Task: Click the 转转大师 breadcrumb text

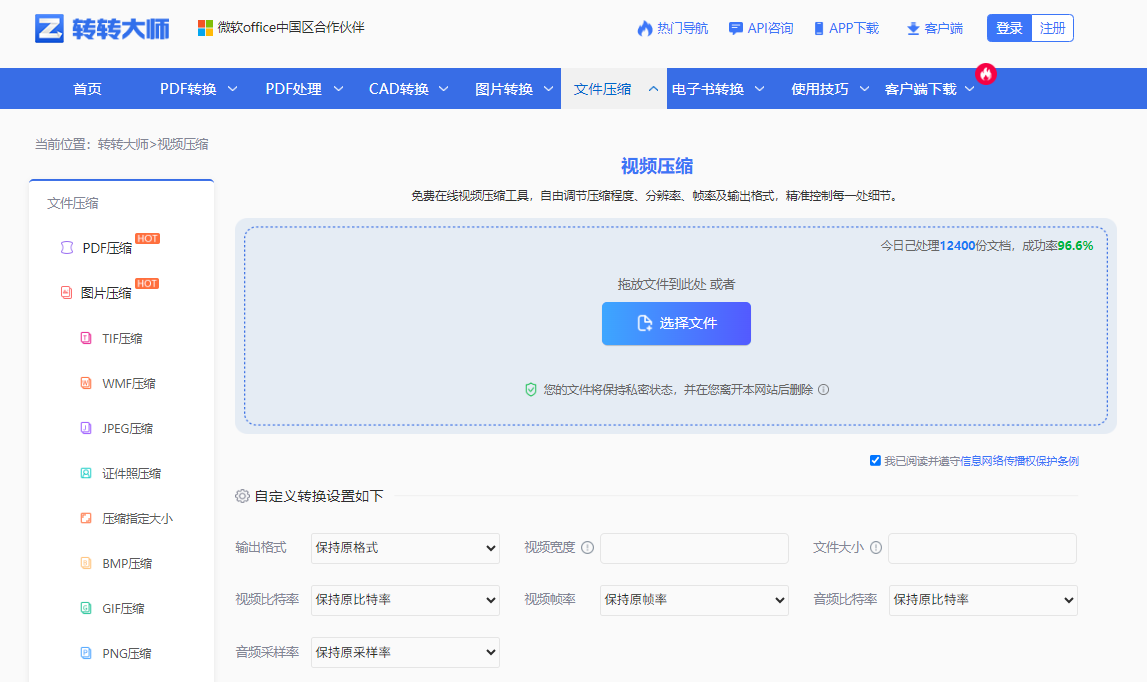Action: [123, 144]
